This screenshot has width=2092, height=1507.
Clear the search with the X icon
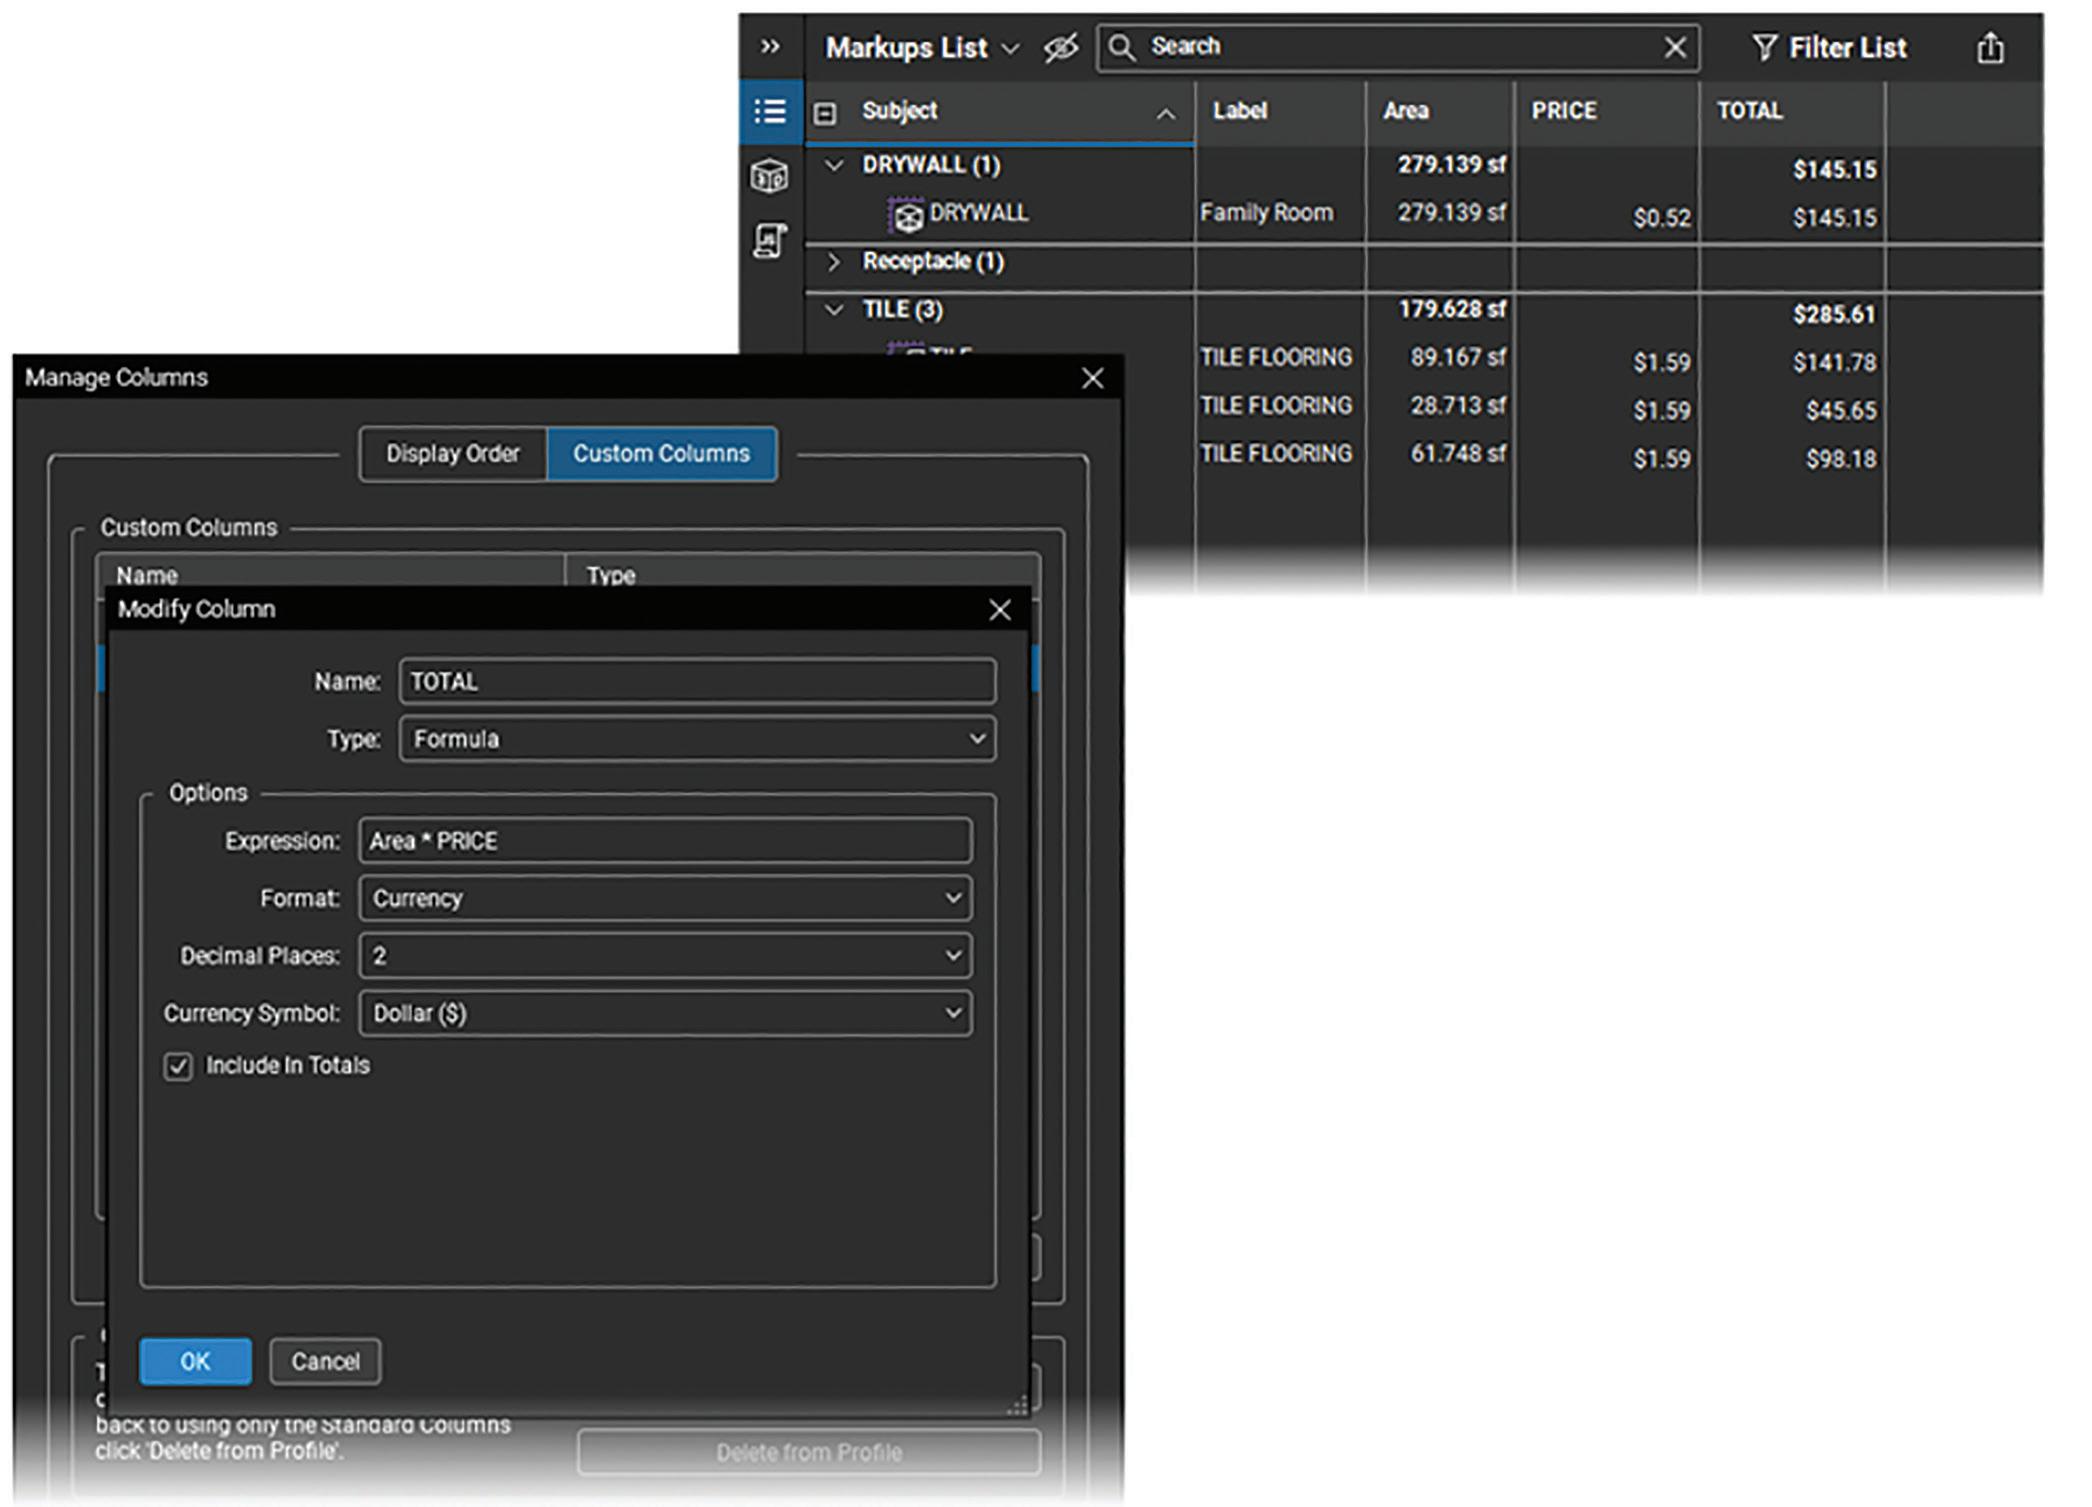tap(1675, 47)
